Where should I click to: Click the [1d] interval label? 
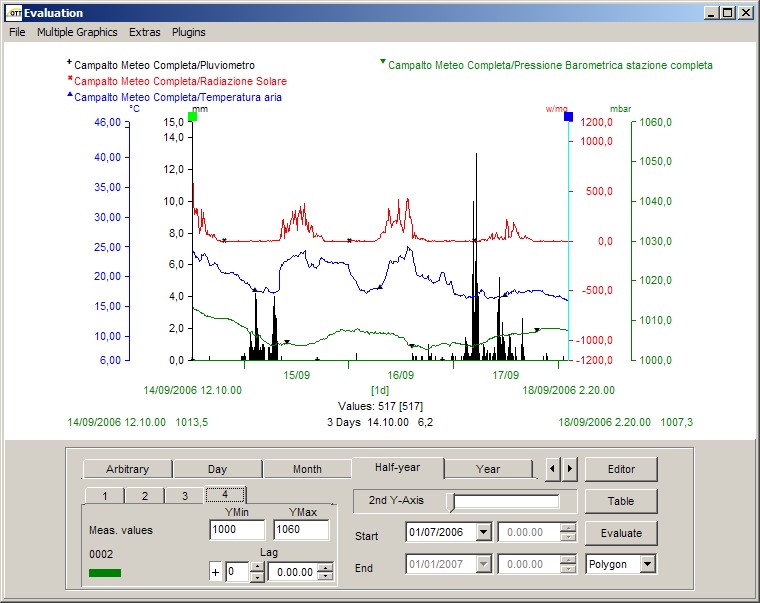380,390
